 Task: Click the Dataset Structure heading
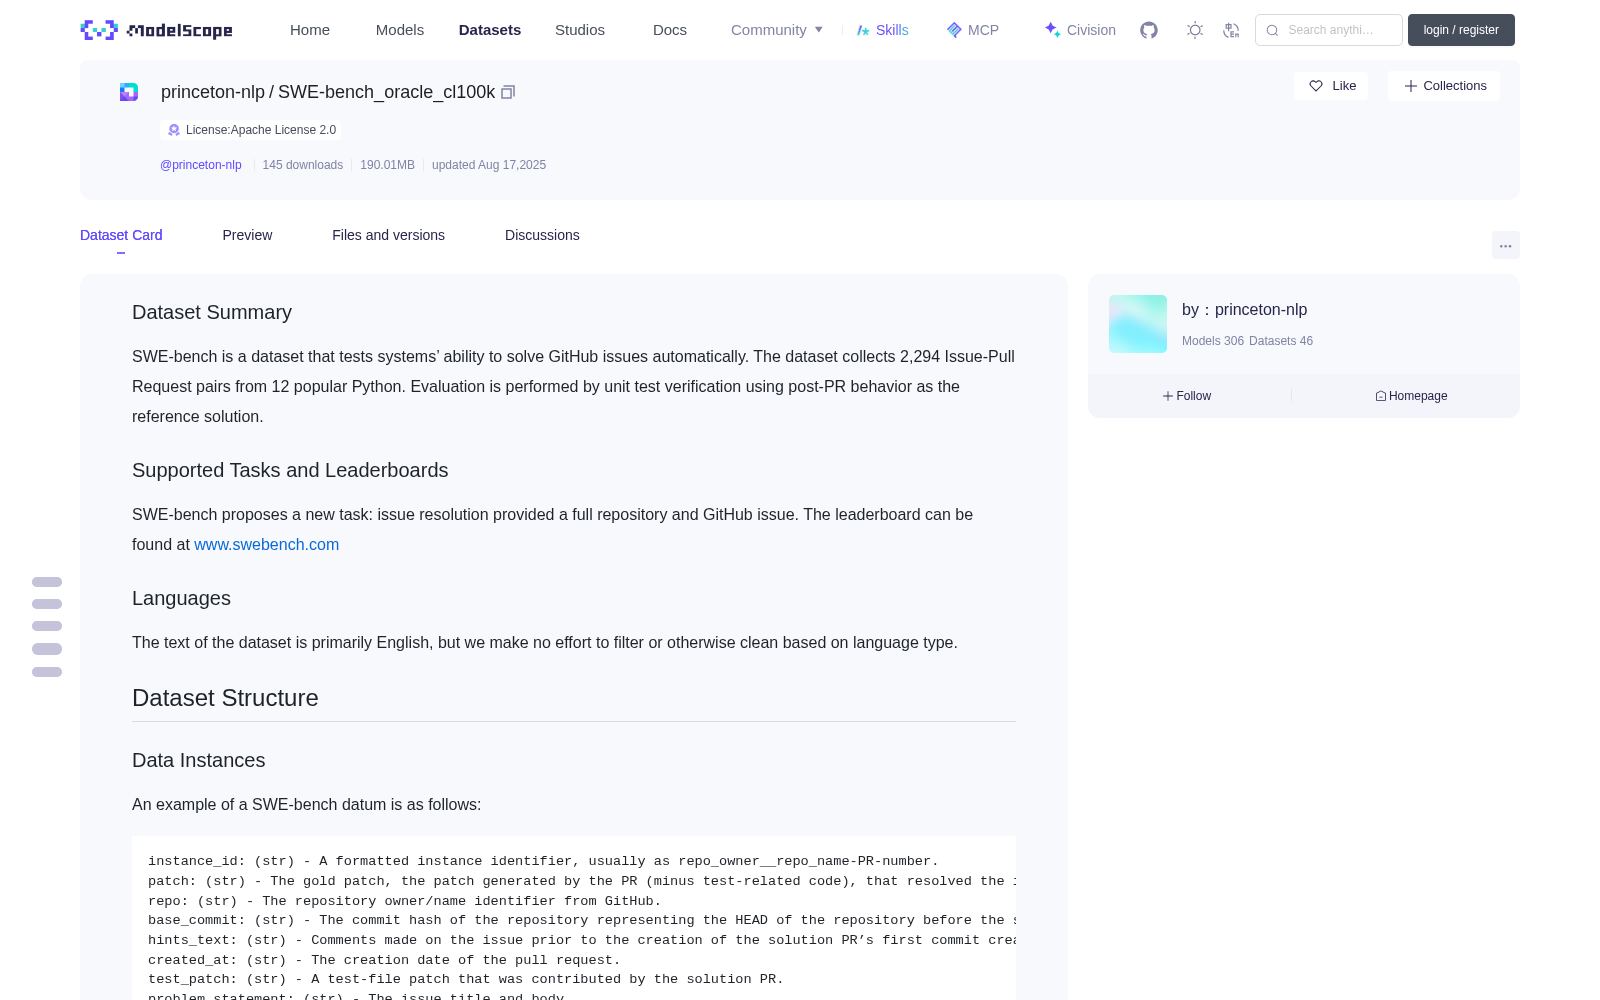coord(225,698)
